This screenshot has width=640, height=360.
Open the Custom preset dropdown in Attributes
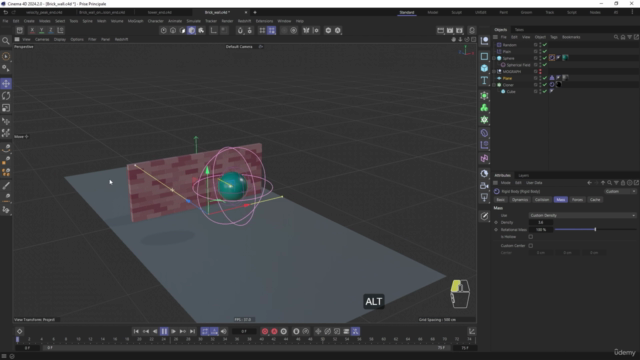(x=620, y=191)
